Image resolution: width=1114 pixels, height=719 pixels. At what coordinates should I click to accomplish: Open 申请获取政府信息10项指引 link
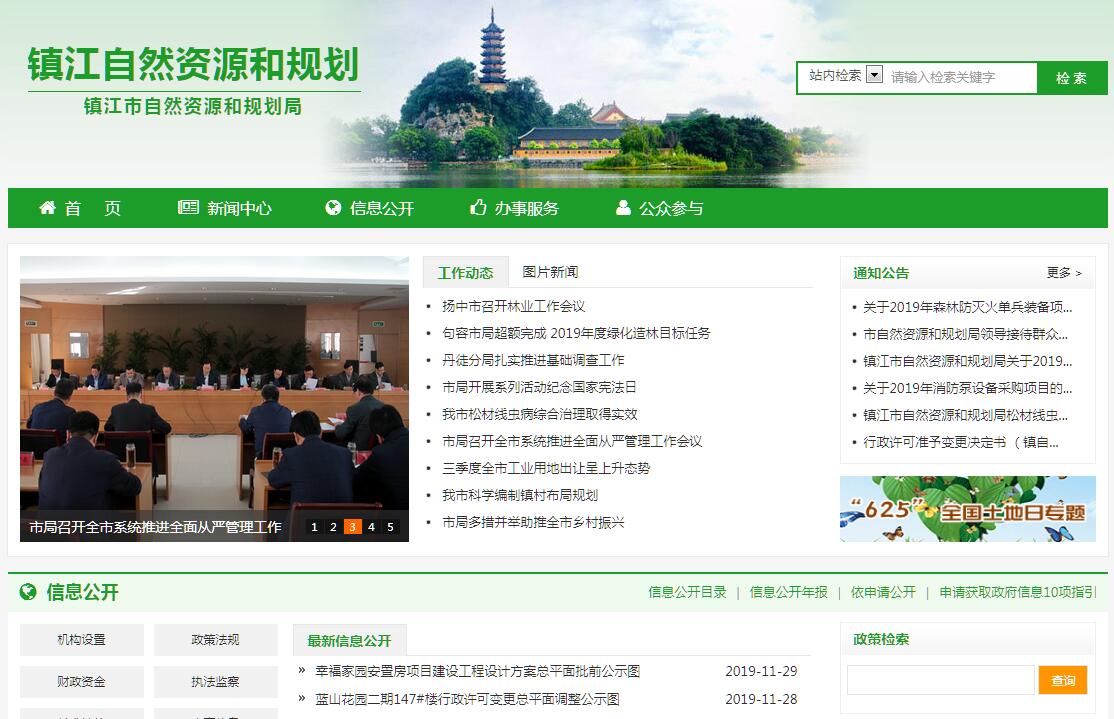1017,592
